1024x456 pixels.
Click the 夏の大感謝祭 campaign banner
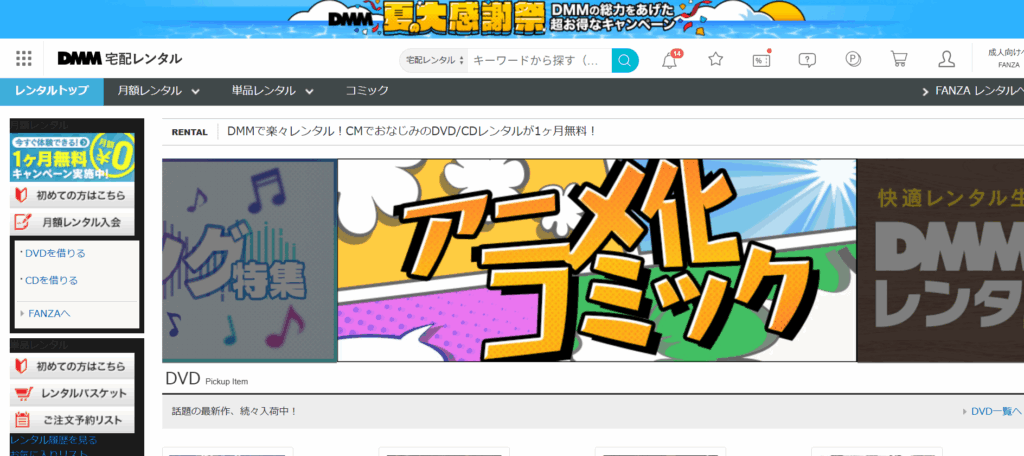point(512,18)
